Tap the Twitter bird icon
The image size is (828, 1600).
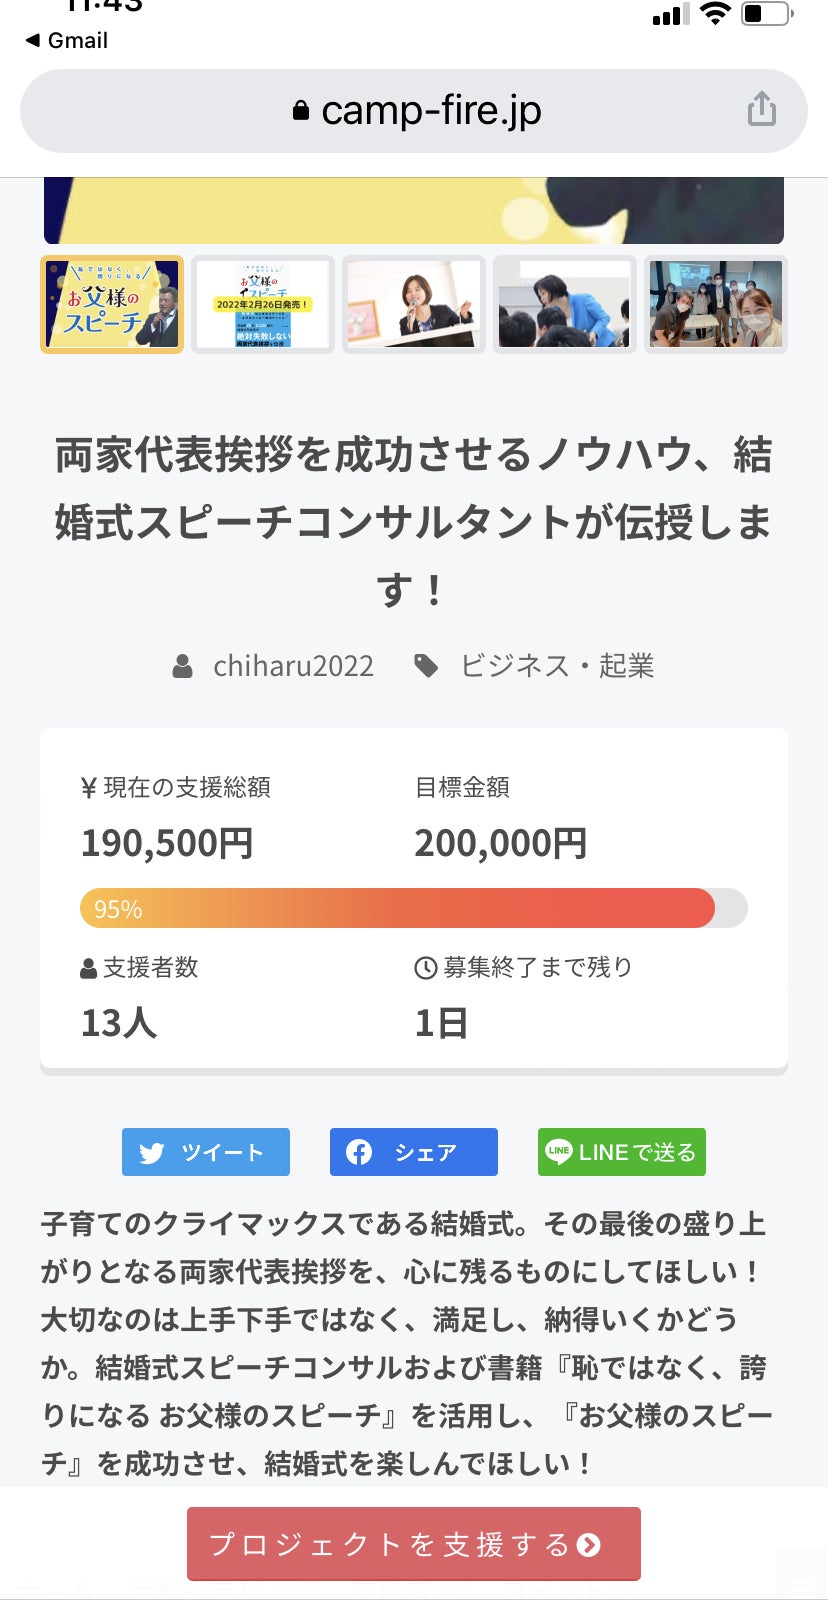point(152,1153)
